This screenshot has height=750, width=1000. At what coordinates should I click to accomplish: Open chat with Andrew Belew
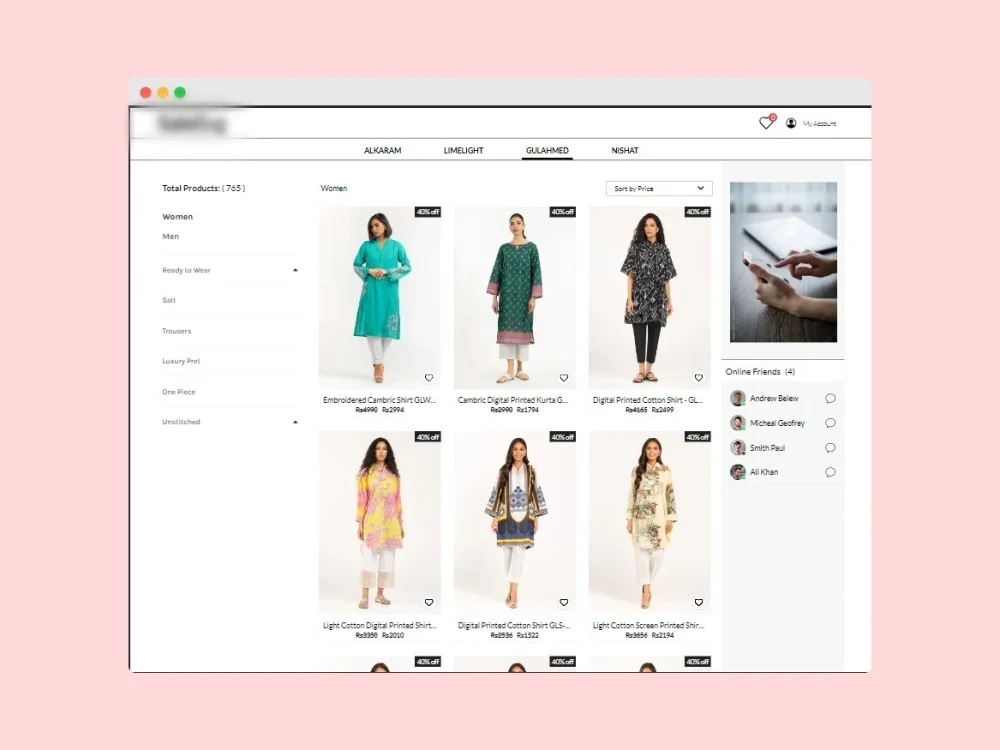(x=830, y=399)
